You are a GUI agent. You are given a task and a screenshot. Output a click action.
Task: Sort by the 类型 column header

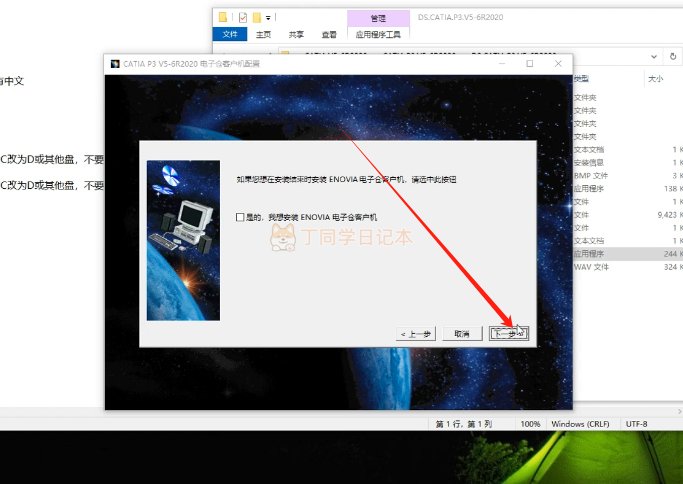pyautogui.click(x=581, y=79)
